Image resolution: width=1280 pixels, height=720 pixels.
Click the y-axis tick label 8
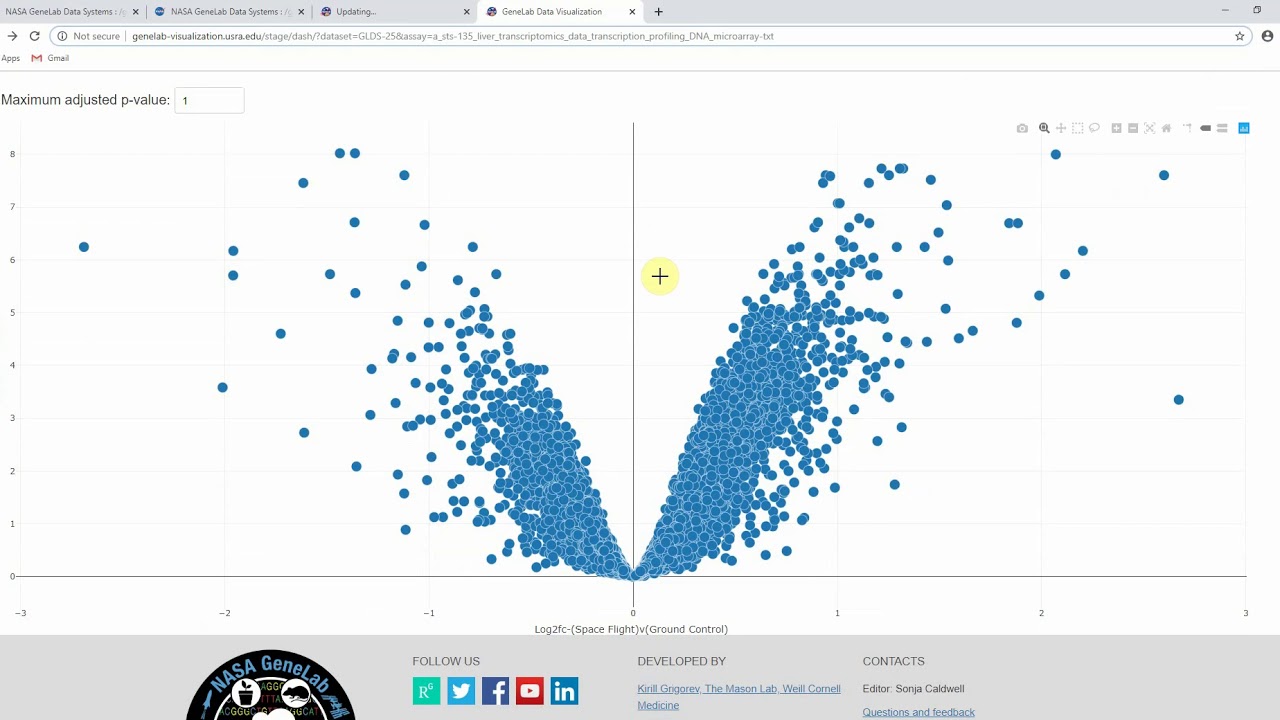click(x=13, y=154)
